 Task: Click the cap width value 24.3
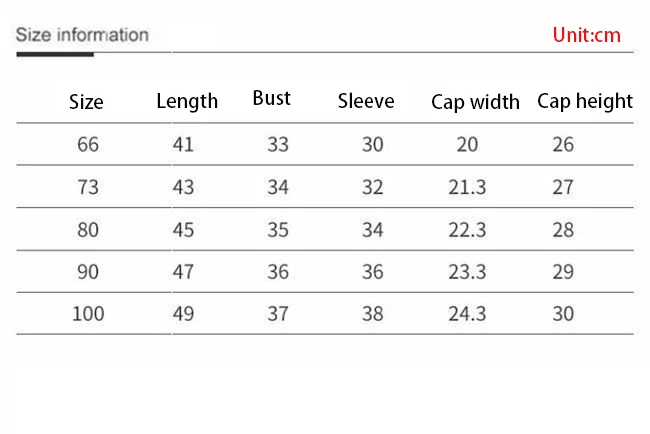coord(467,313)
